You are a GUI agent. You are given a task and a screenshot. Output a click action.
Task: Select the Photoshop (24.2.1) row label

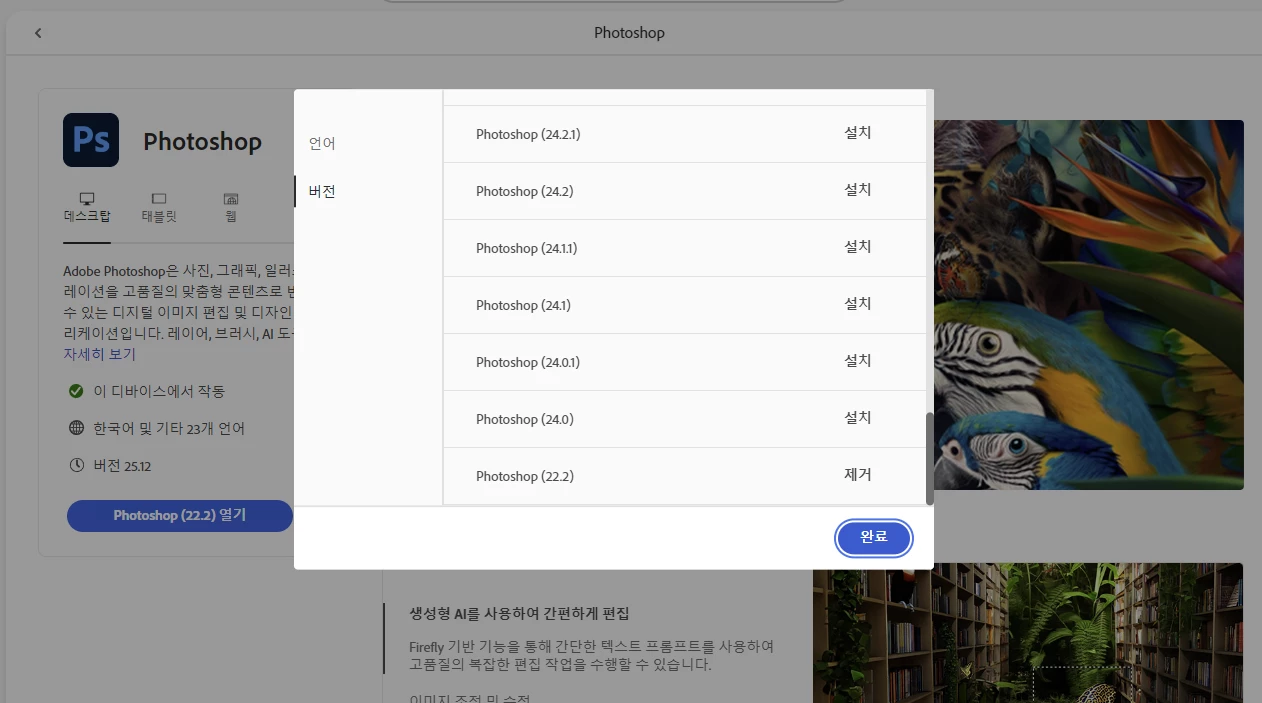(528, 134)
